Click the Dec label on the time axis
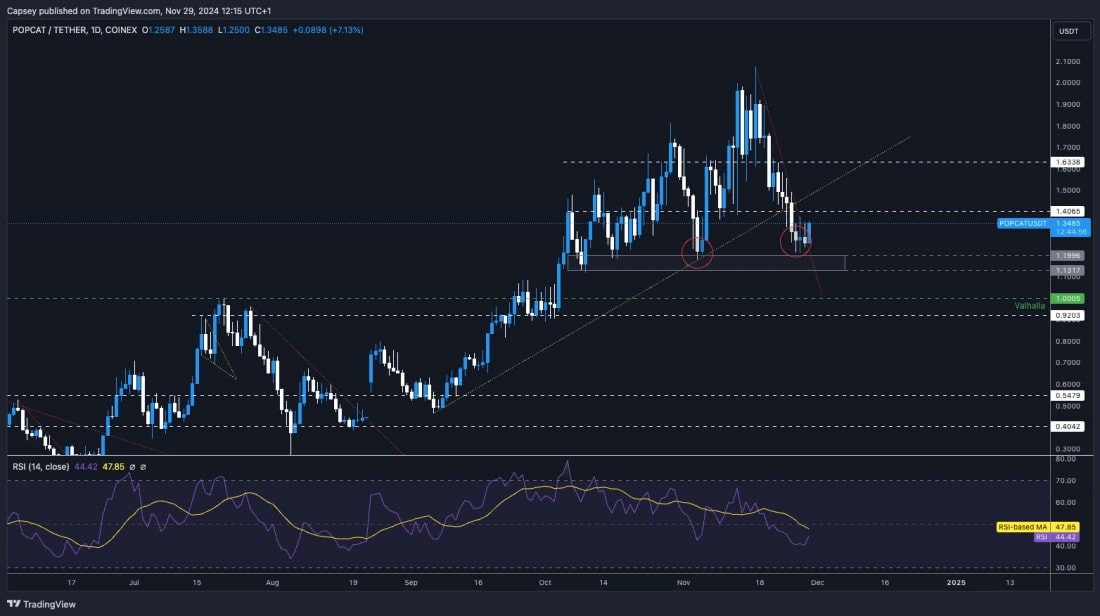Screen dimensions: 1100x616 819,582
